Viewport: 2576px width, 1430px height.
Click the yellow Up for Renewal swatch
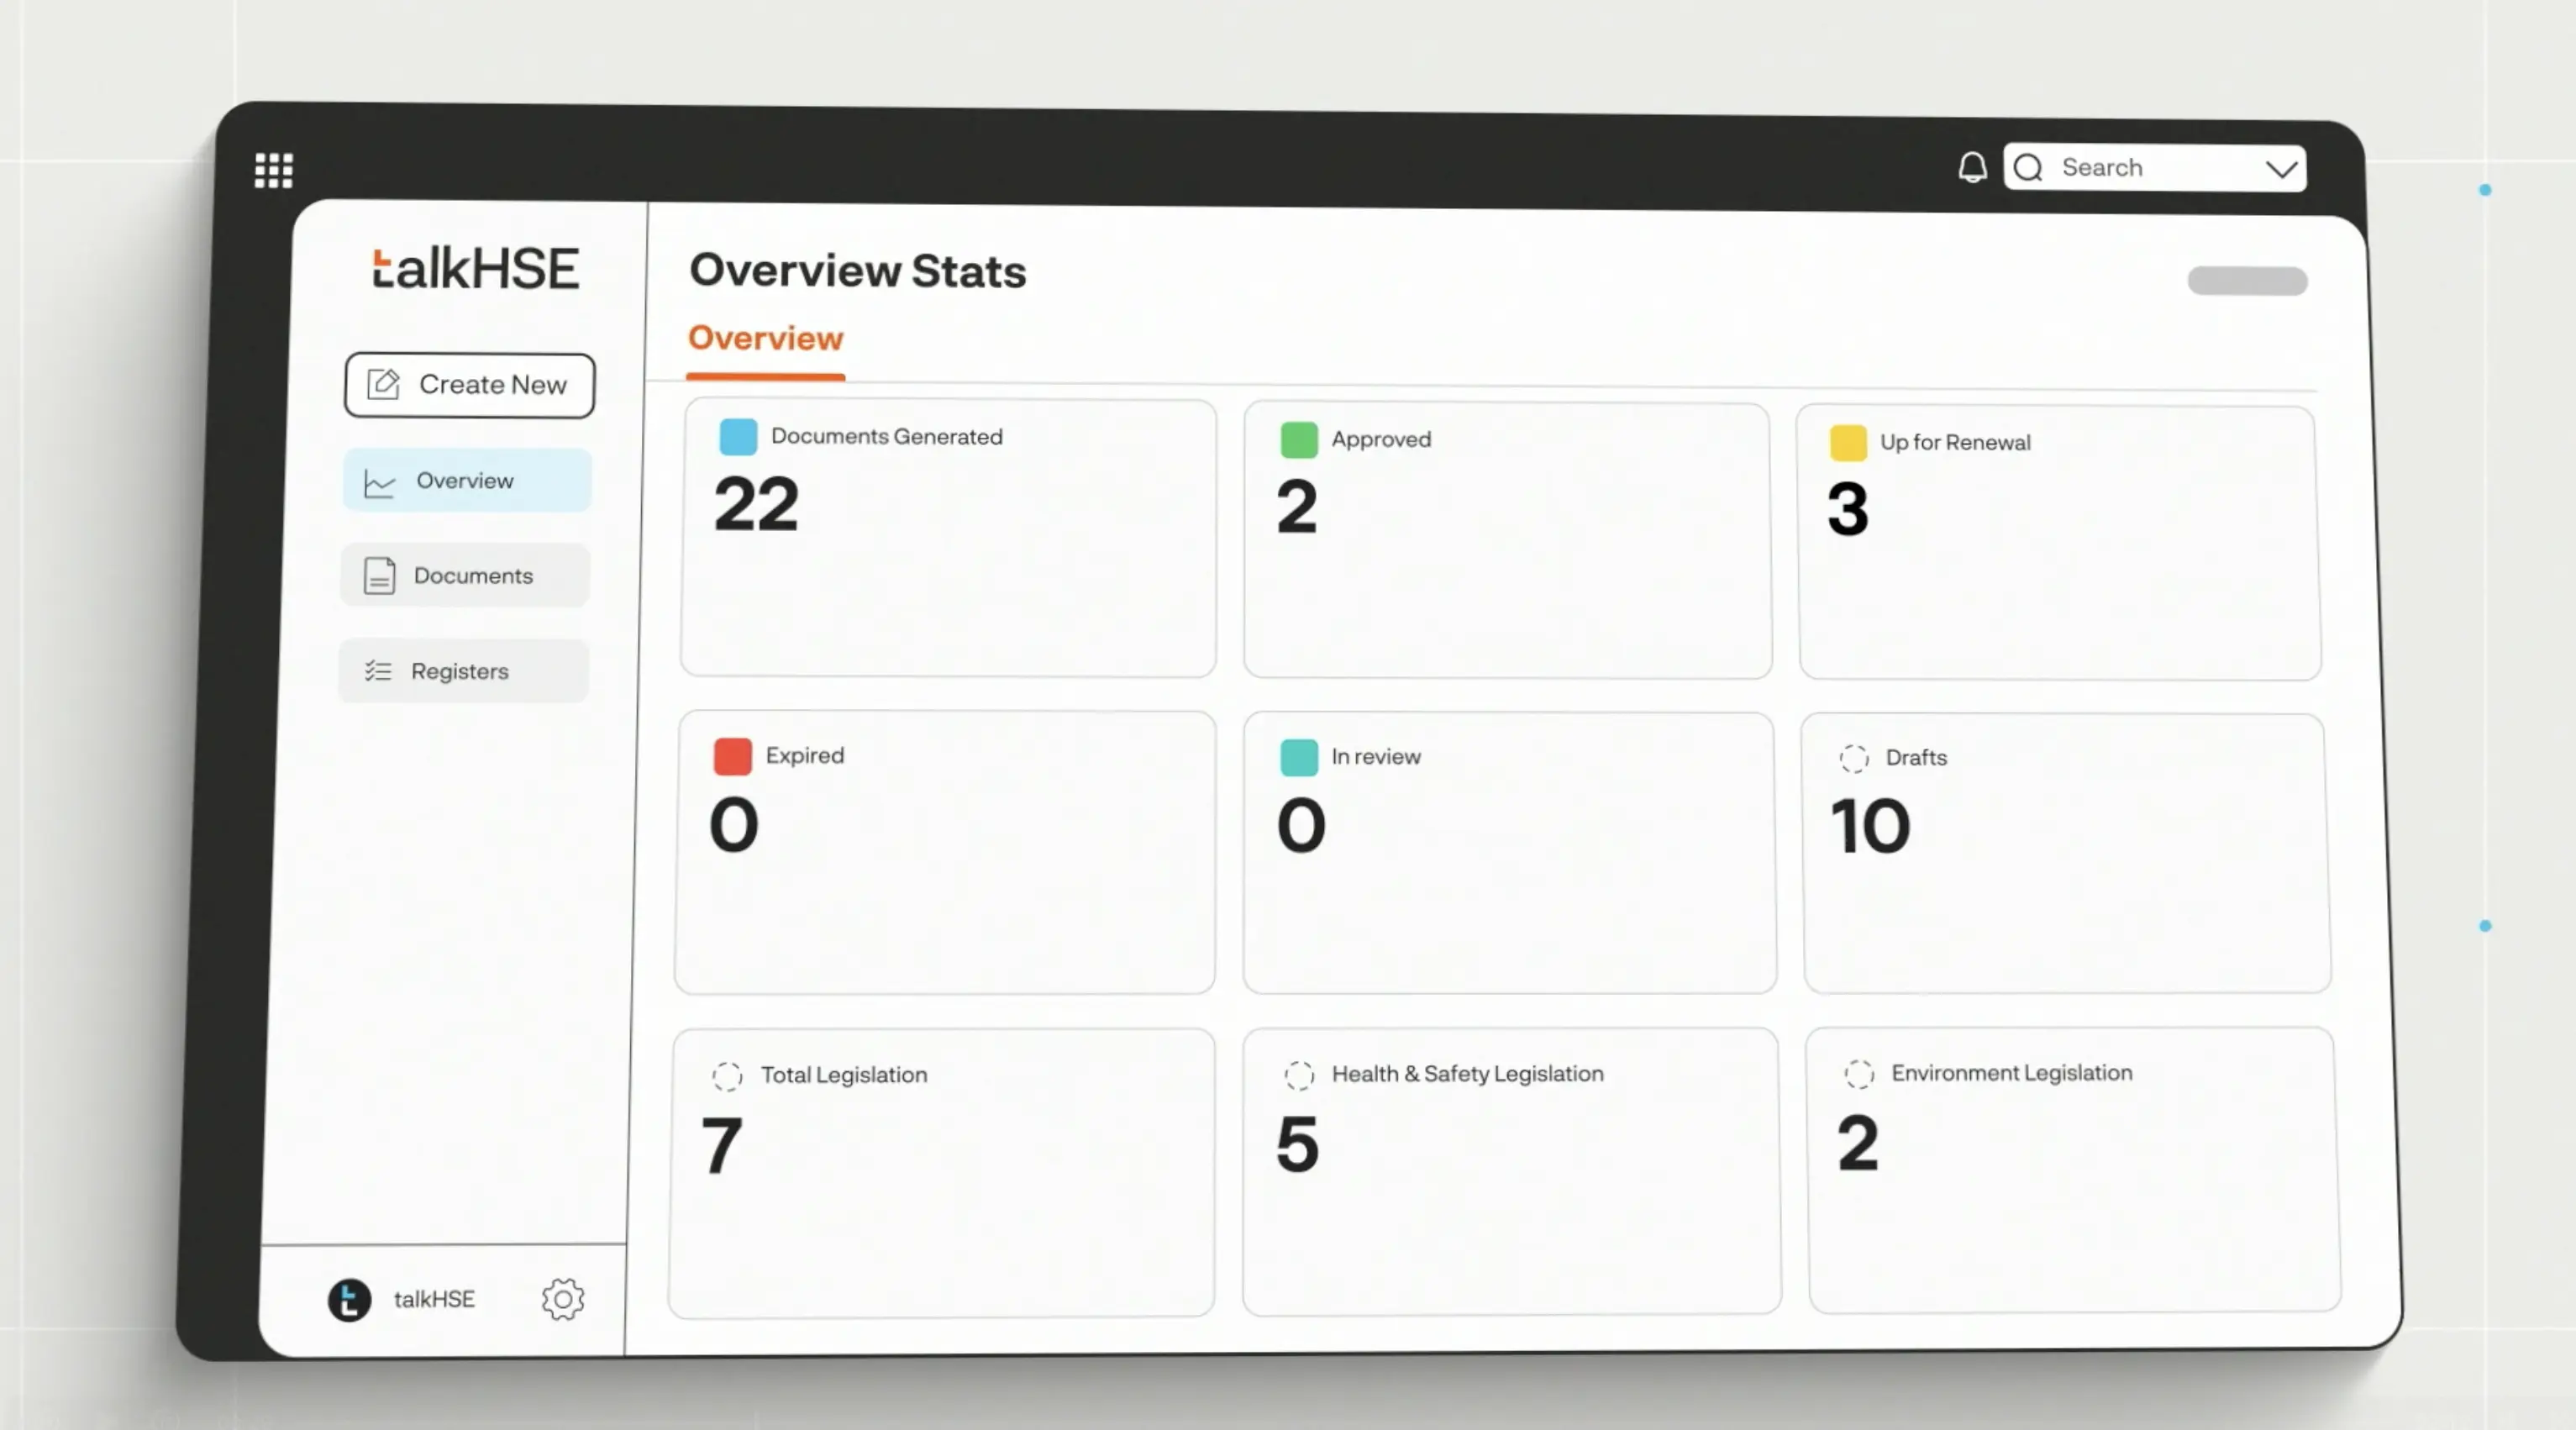(x=1848, y=443)
